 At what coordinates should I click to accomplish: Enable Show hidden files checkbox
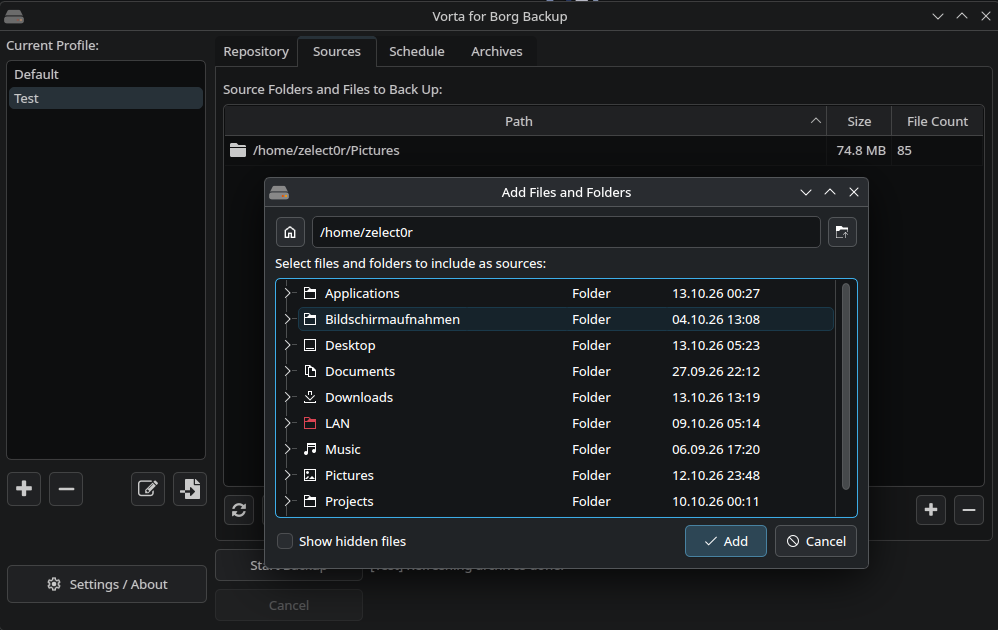point(285,542)
